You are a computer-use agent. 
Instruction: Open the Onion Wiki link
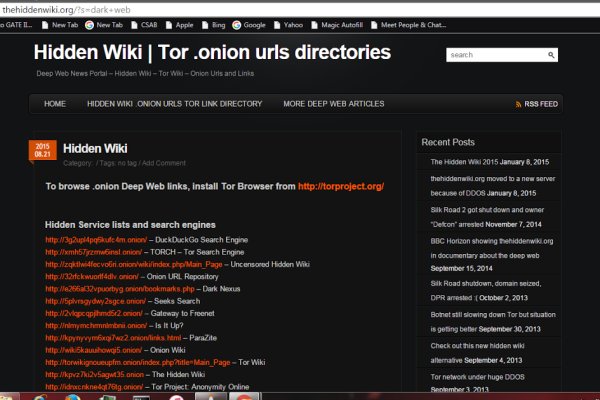(x=93, y=350)
